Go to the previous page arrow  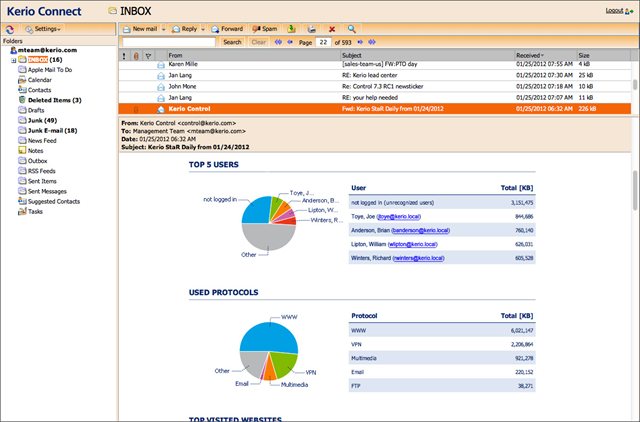point(290,42)
